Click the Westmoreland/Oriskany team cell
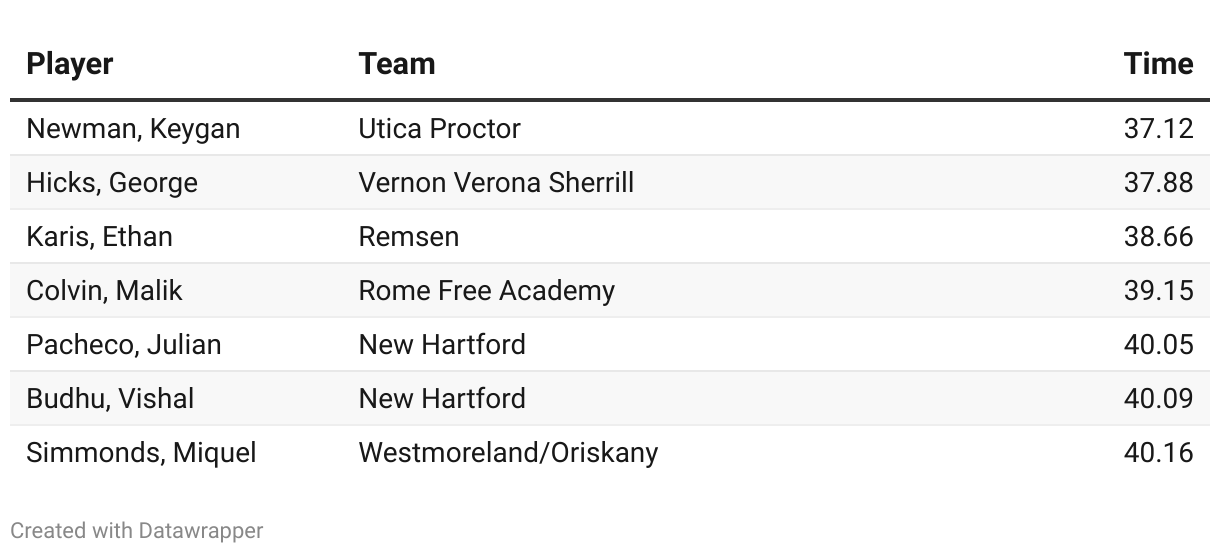The height and width of the screenshot is (554, 1220). coord(508,453)
